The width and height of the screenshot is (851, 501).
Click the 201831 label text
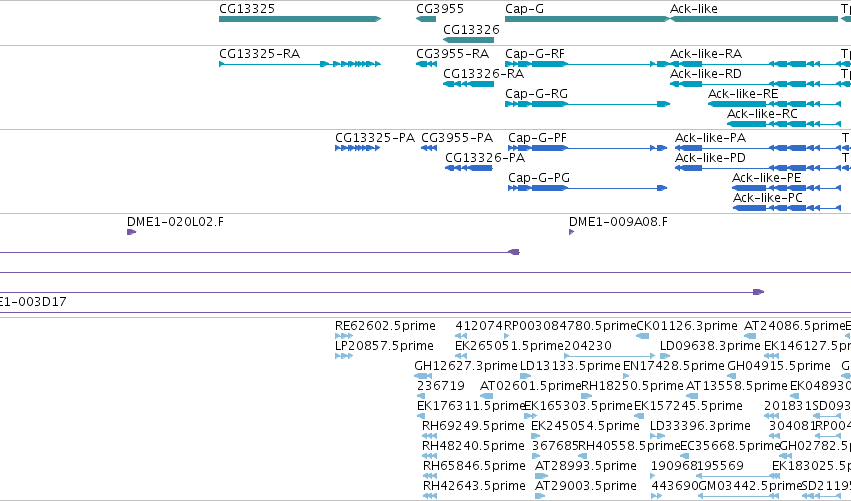pyautogui.click(x=788, y=406)
